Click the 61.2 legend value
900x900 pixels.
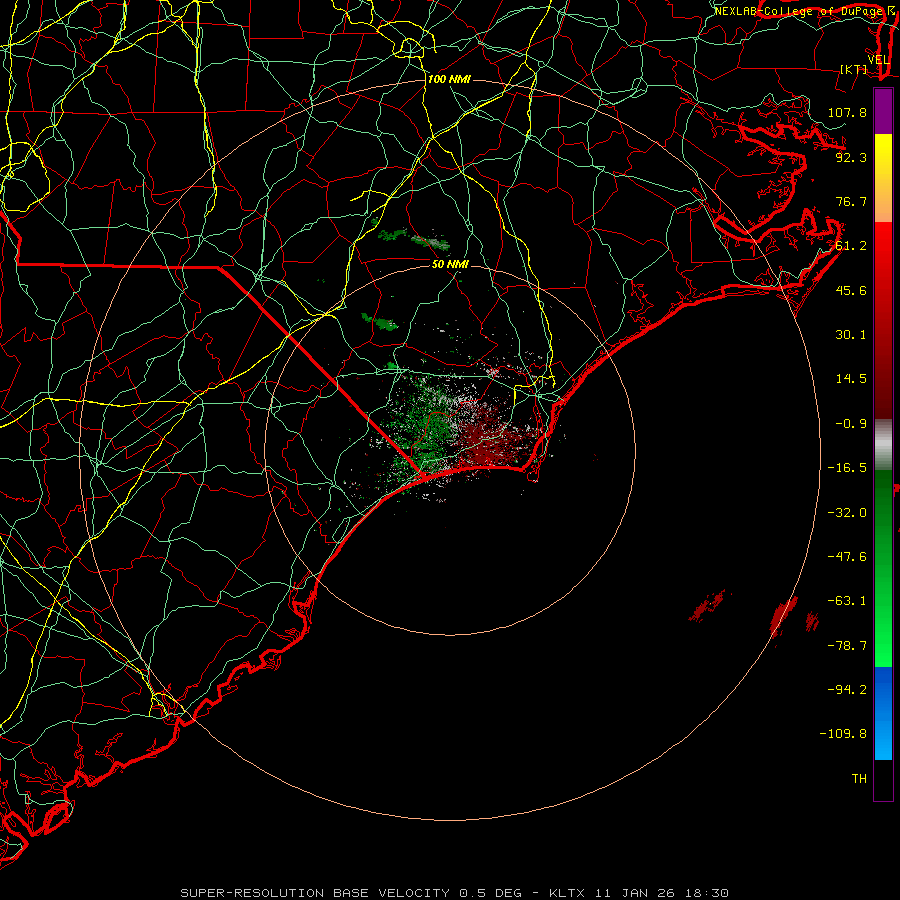(851, 246)
